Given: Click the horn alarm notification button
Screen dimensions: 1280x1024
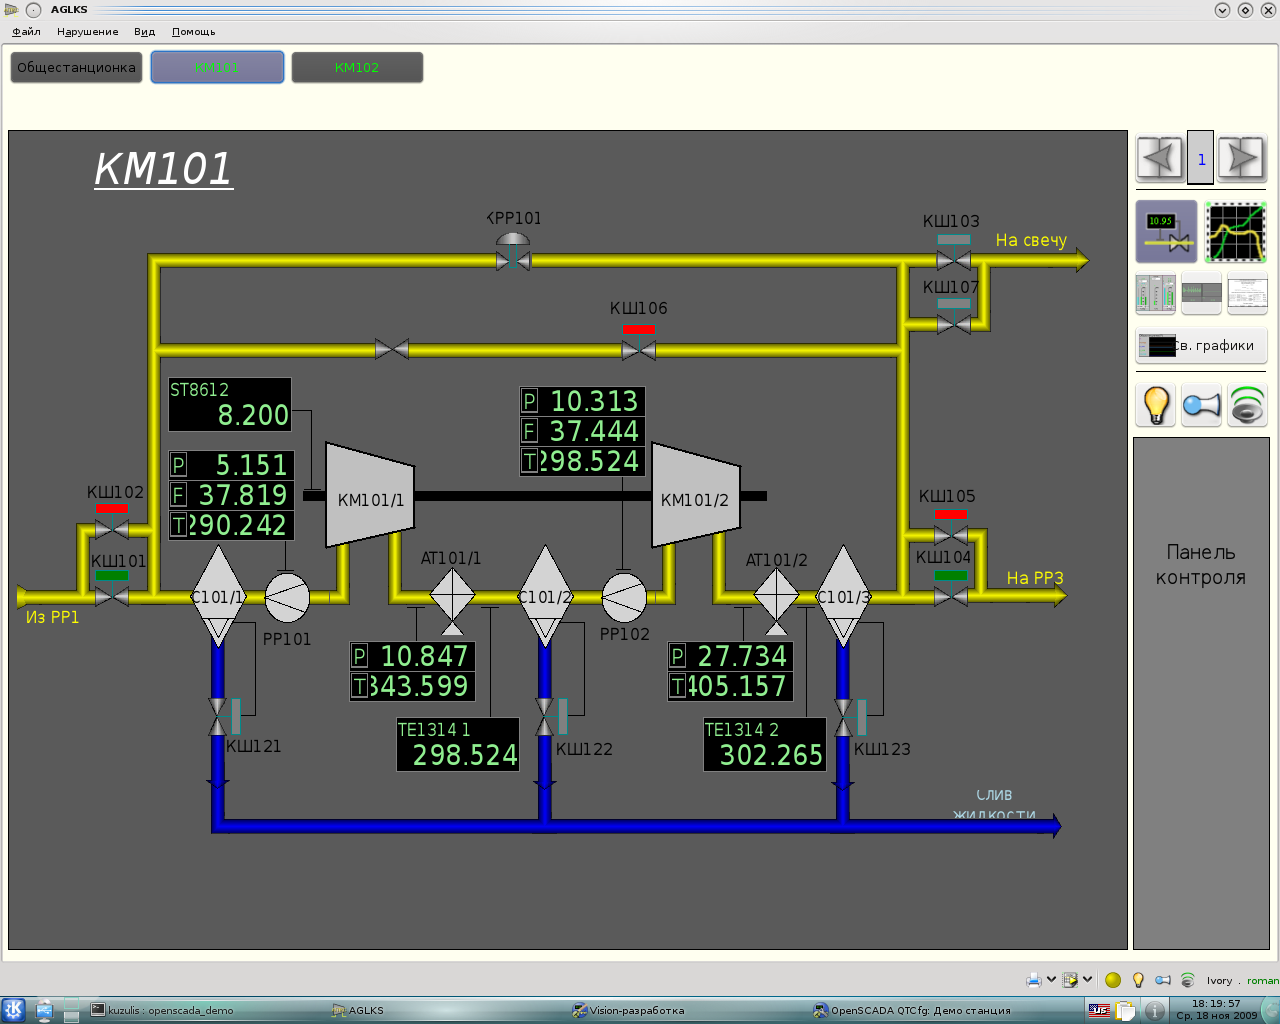Looking at the screenshot, I should pos(1201,405).
